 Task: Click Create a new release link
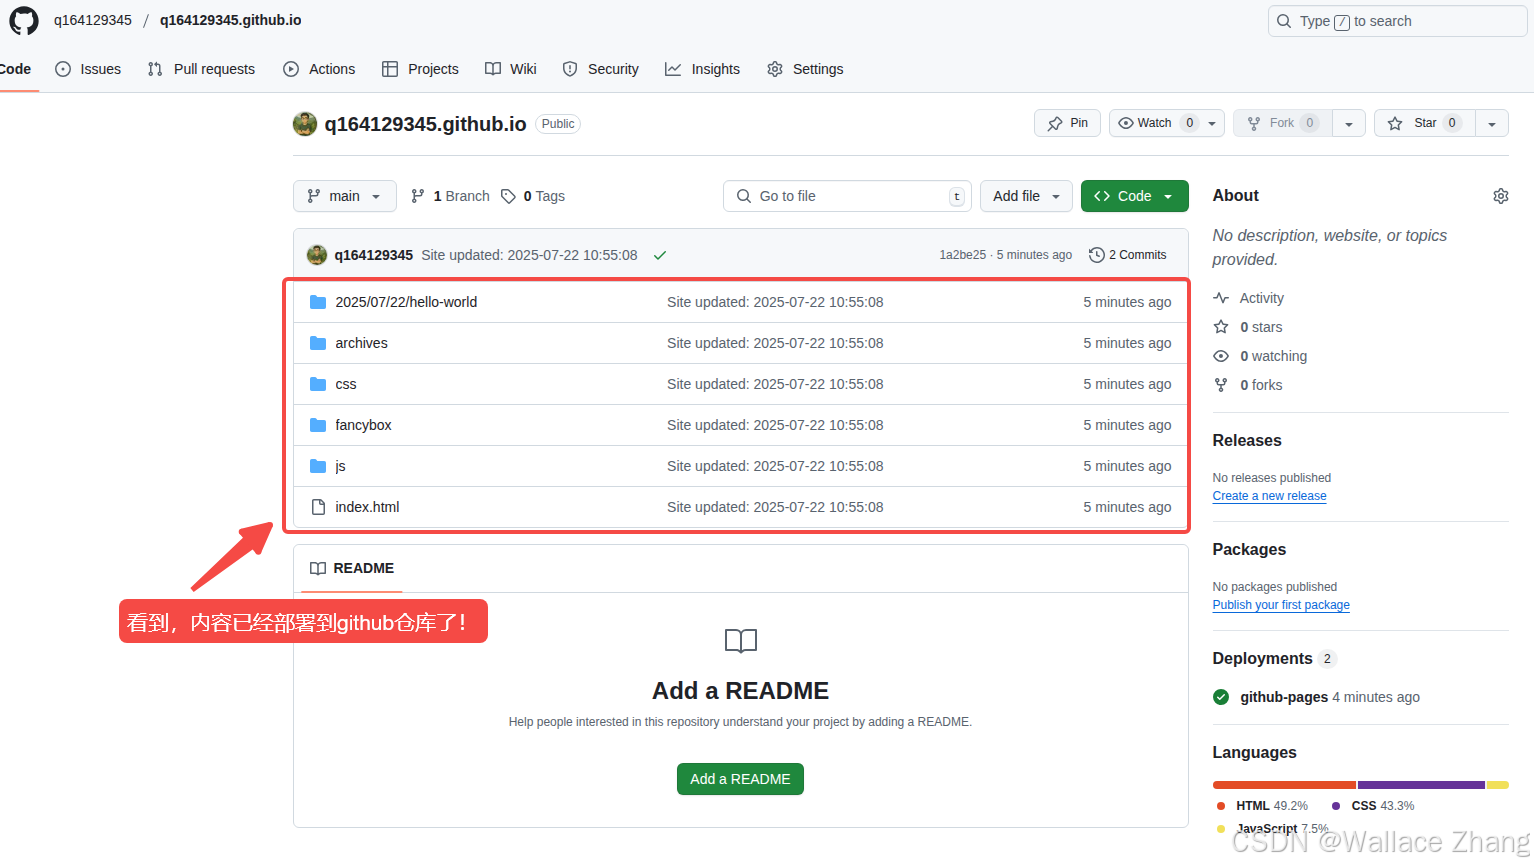point(1270,496)
